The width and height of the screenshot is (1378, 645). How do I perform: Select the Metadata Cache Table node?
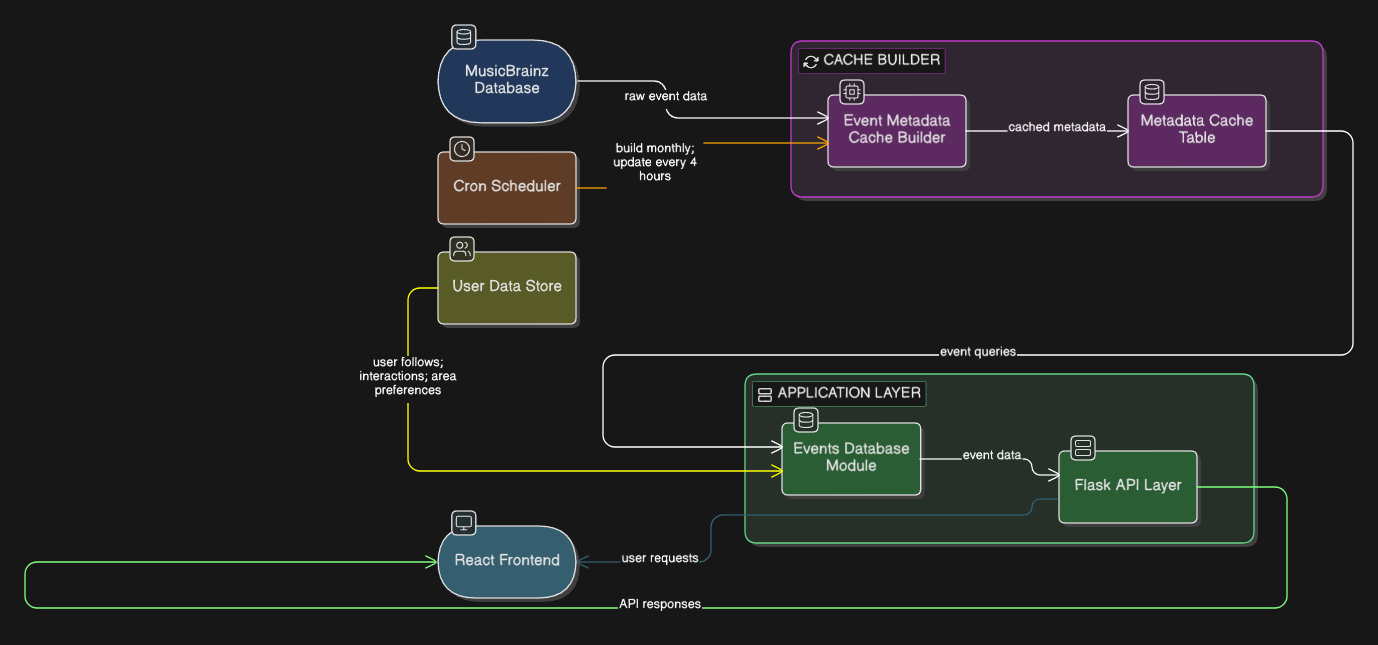pos(1196,130)
